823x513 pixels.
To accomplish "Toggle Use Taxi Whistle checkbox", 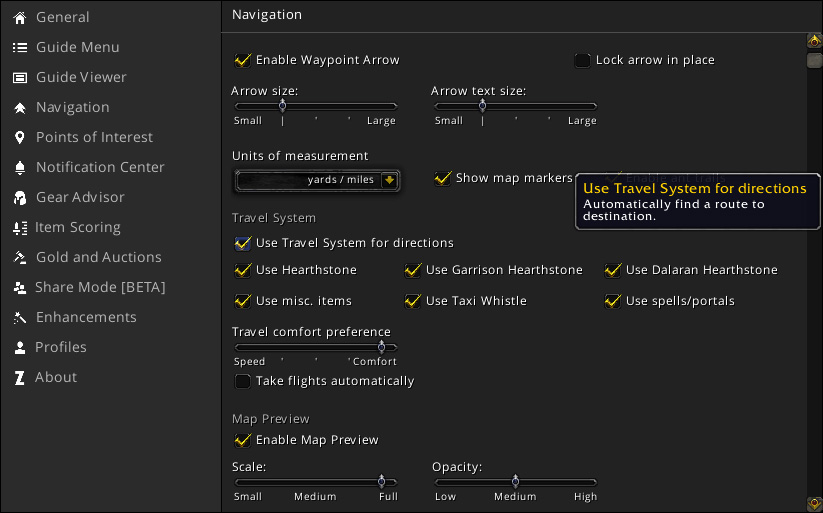I will pyautogui.click(x=413, y=301).
